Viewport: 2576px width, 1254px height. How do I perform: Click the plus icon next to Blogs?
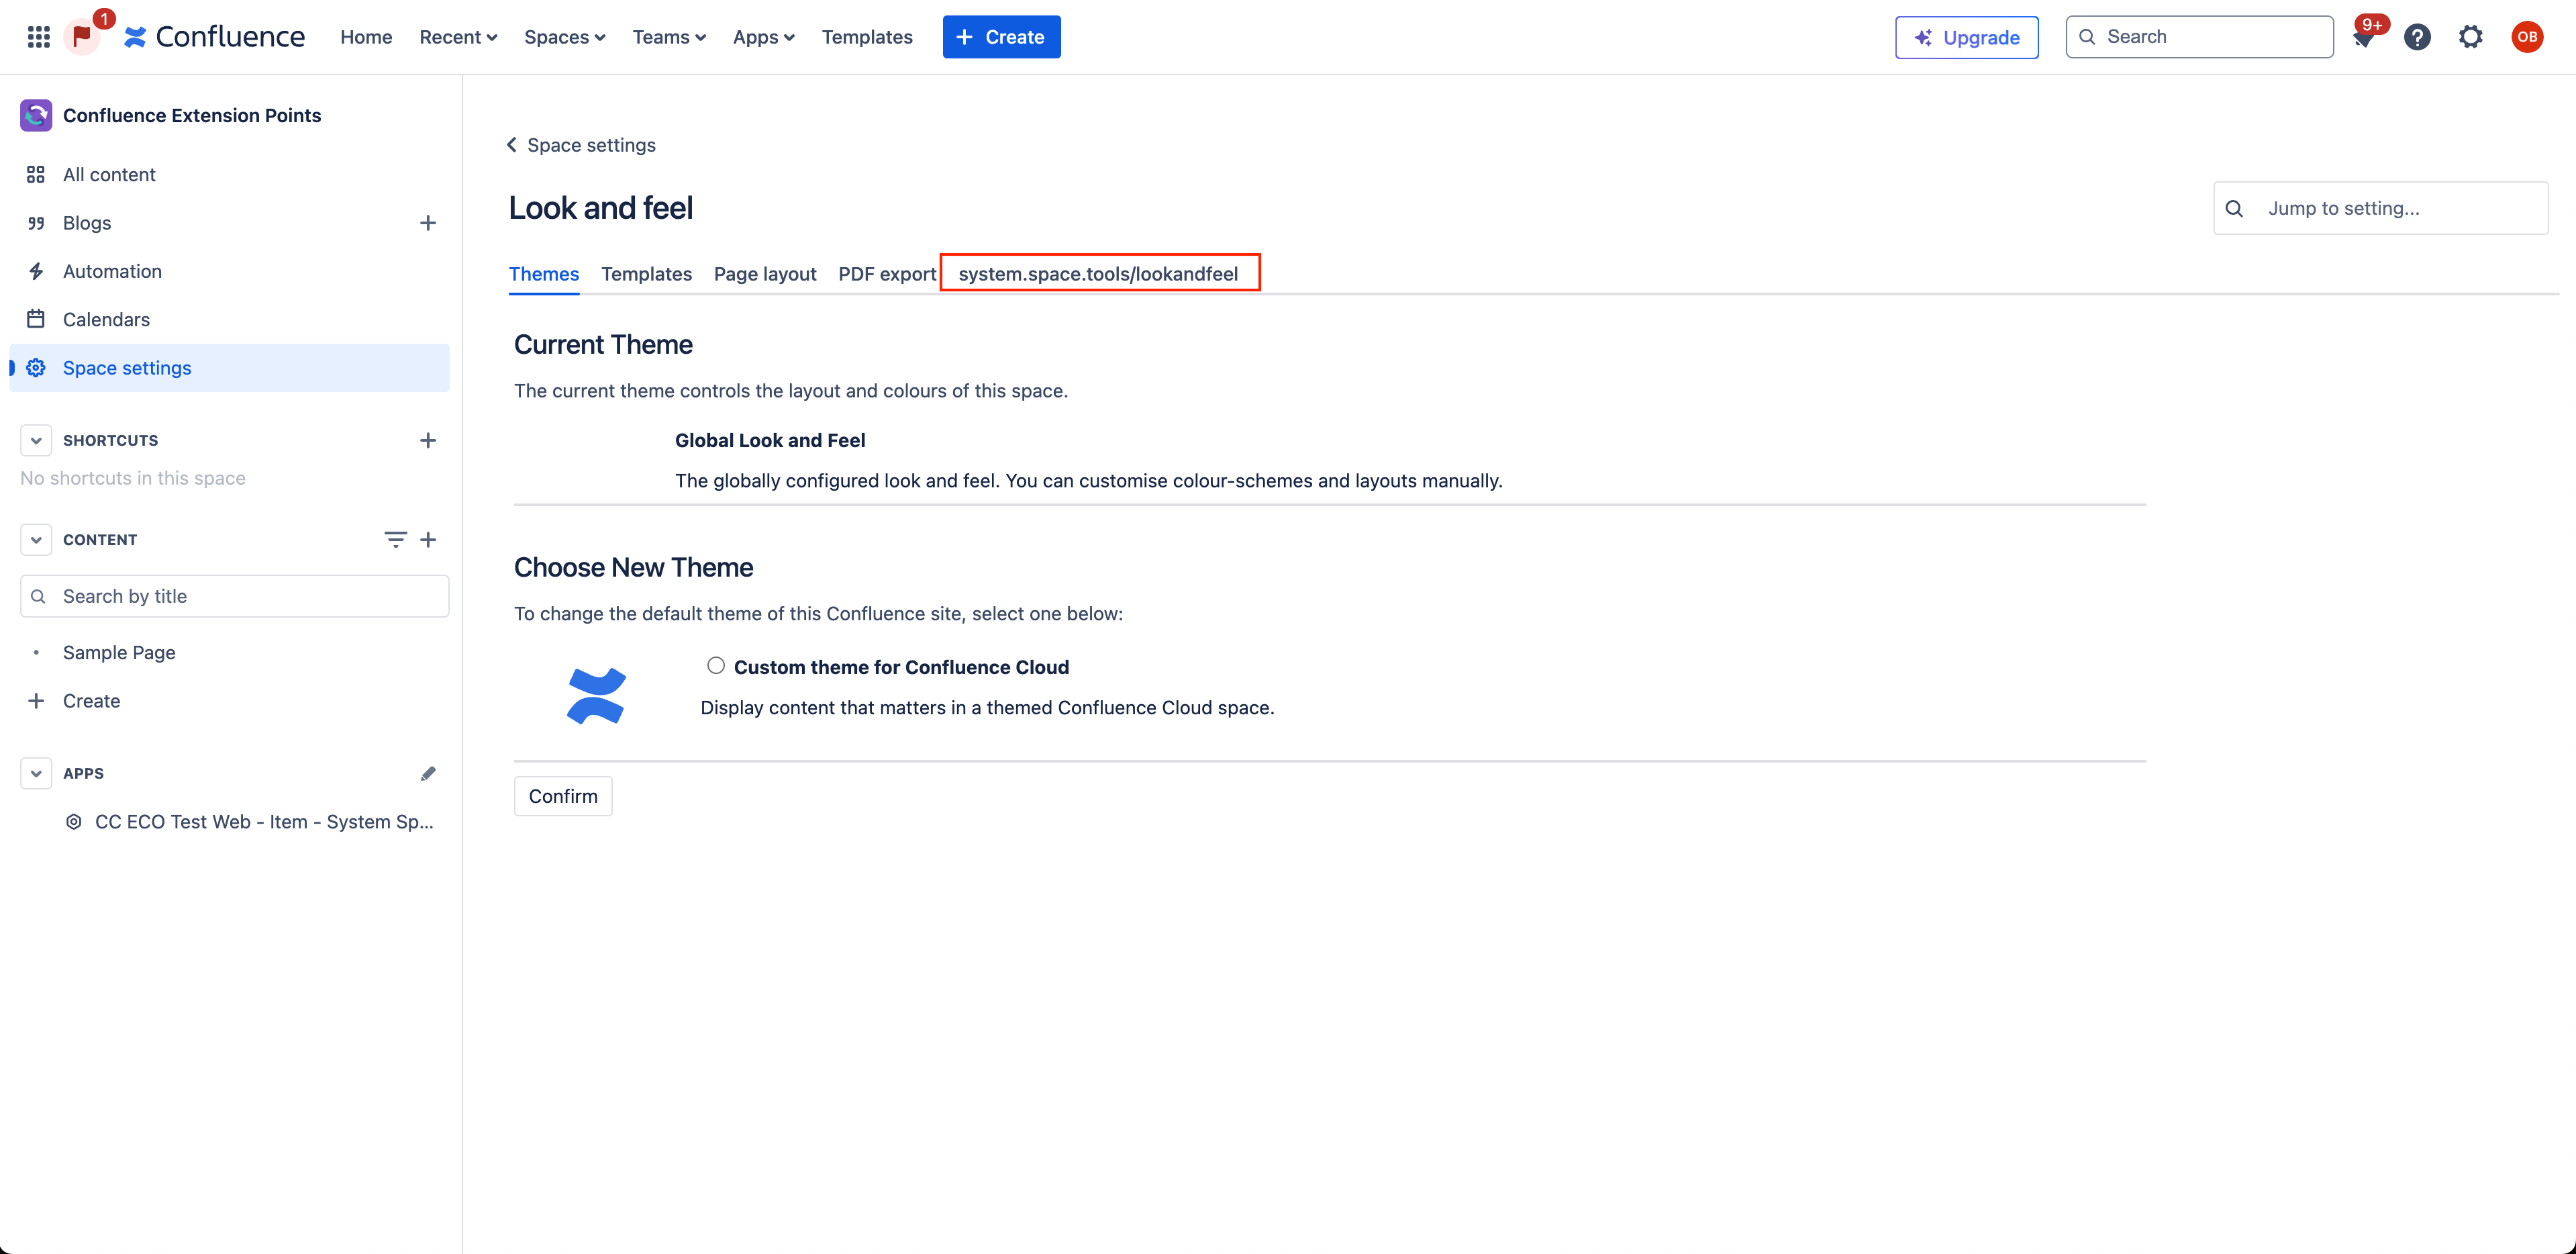coord(428,223)
